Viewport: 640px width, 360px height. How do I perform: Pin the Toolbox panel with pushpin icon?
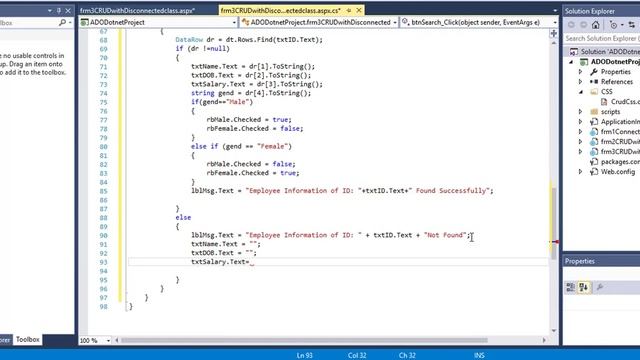pyautogui.click(x=59, y=11)
